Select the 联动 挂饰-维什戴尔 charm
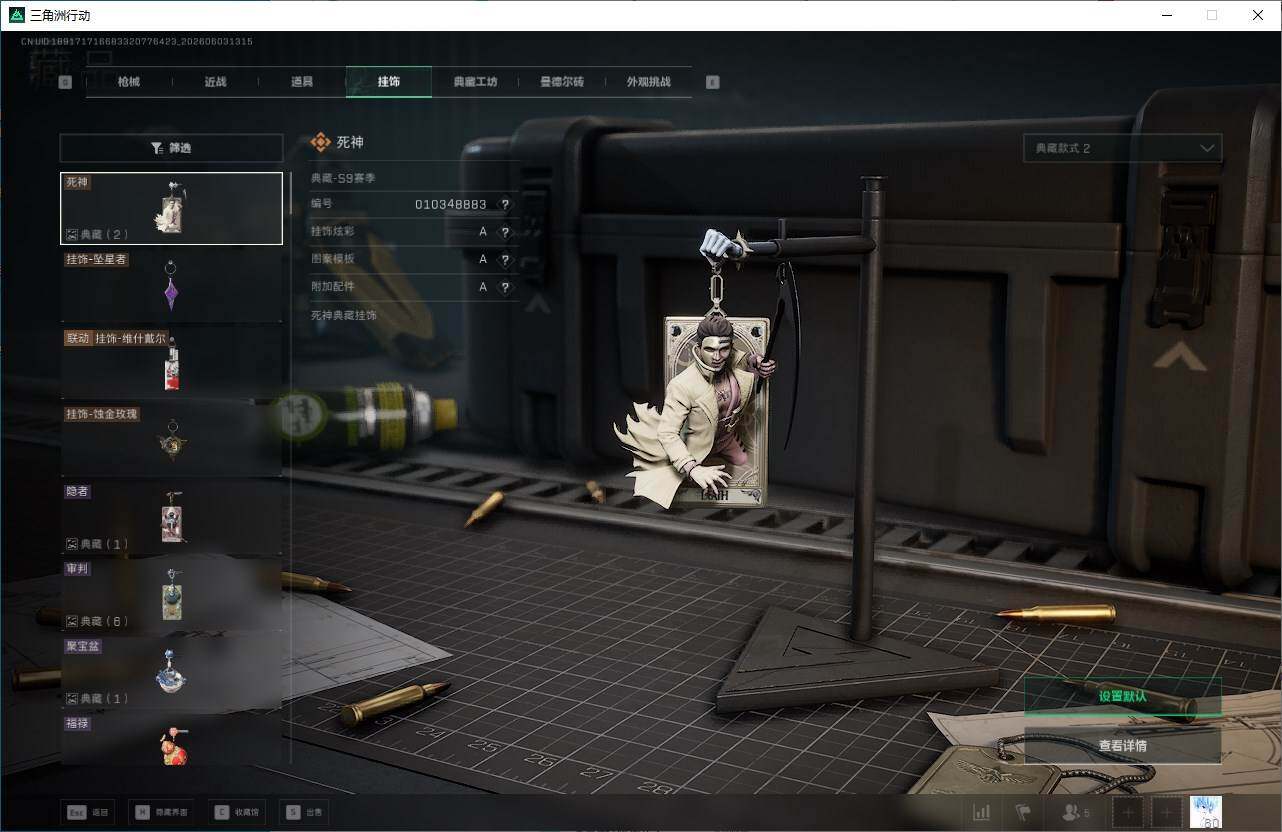The height and width of the screenshot is (832, 1282). 171,364
